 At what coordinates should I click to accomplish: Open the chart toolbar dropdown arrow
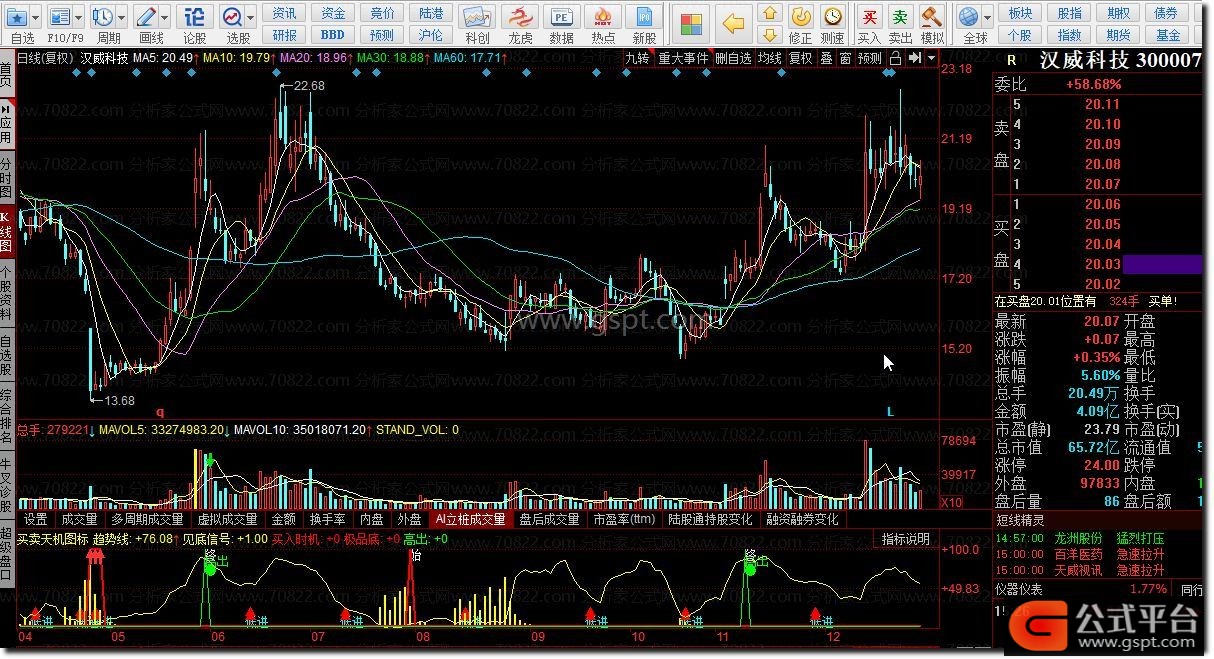pyautogui.click(x=932, y=58)
